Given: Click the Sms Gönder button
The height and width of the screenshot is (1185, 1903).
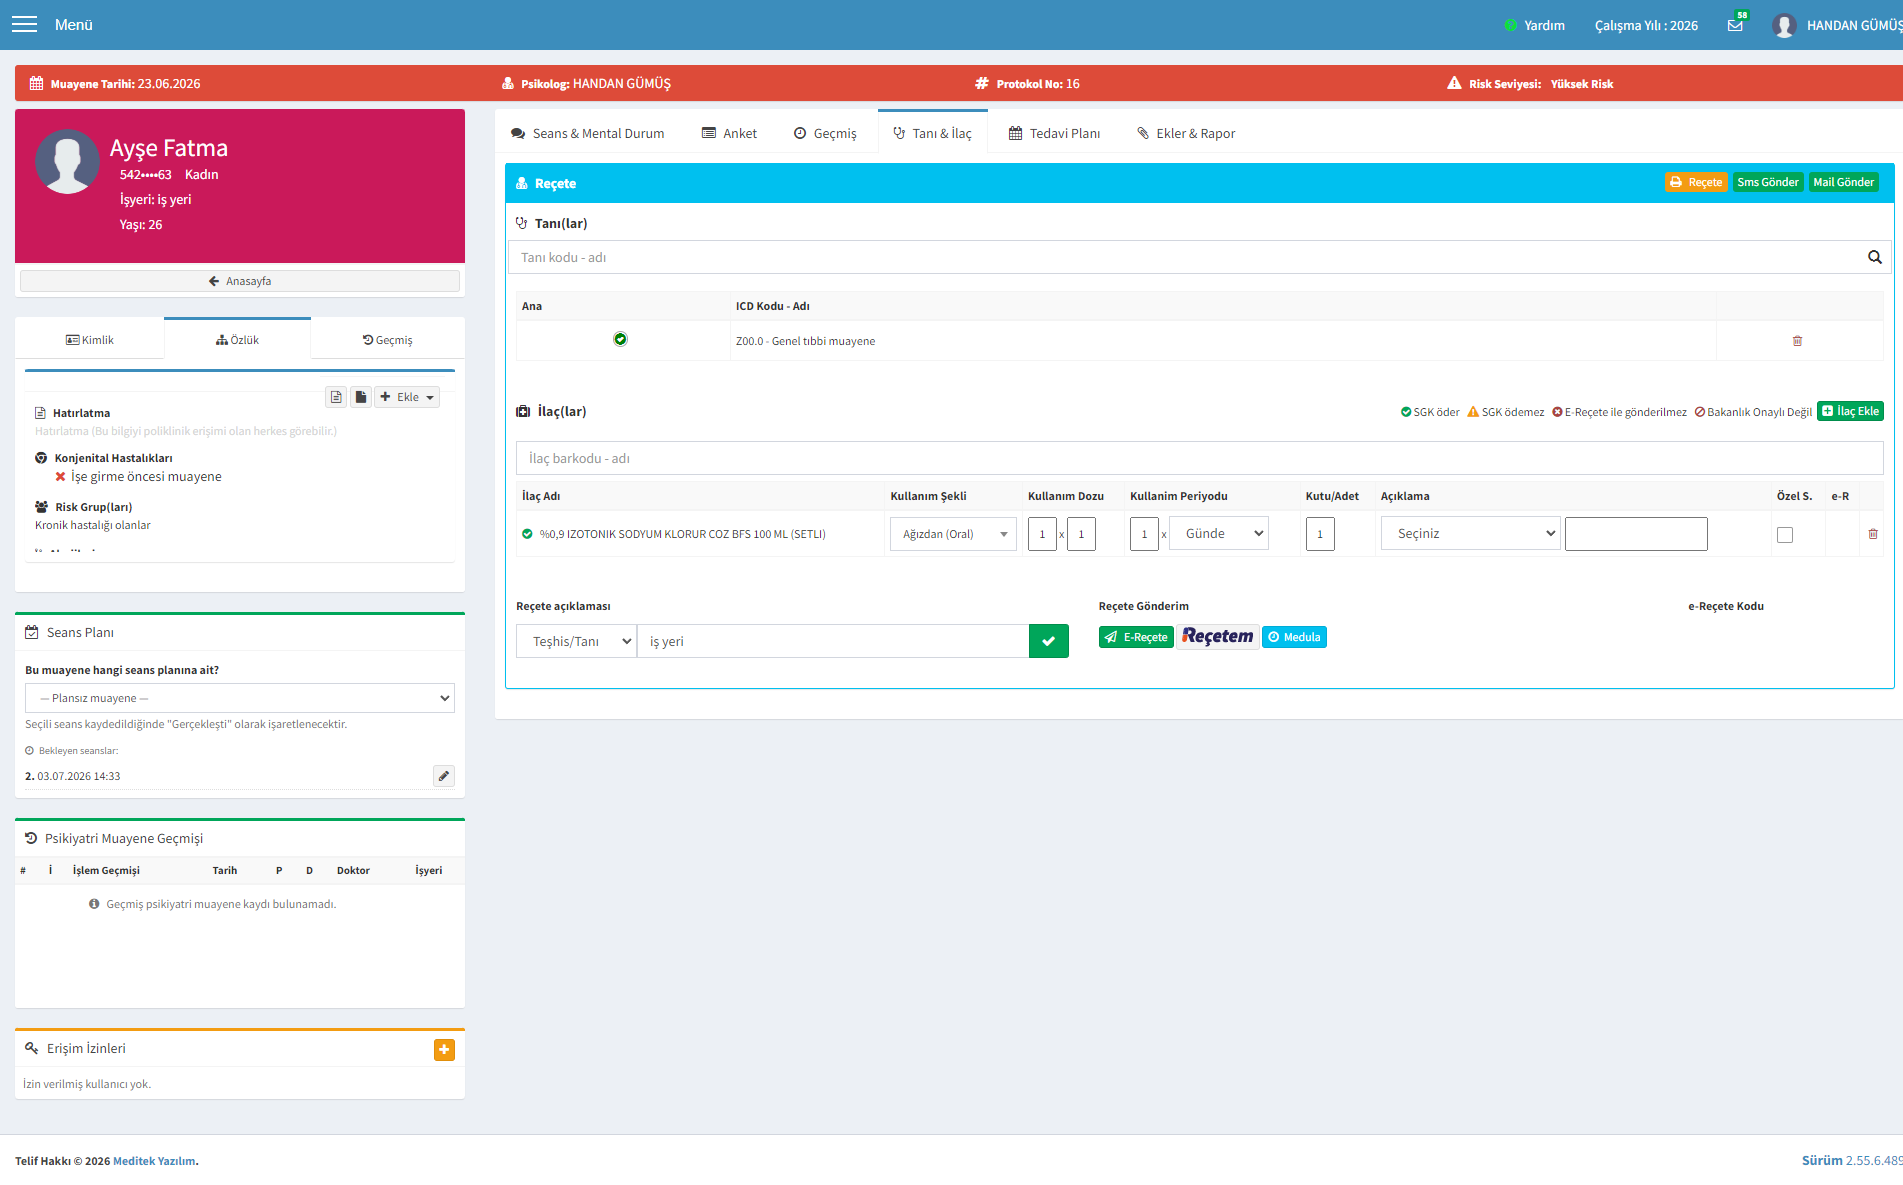Looking at the screenshot, I should [1767, 182].
